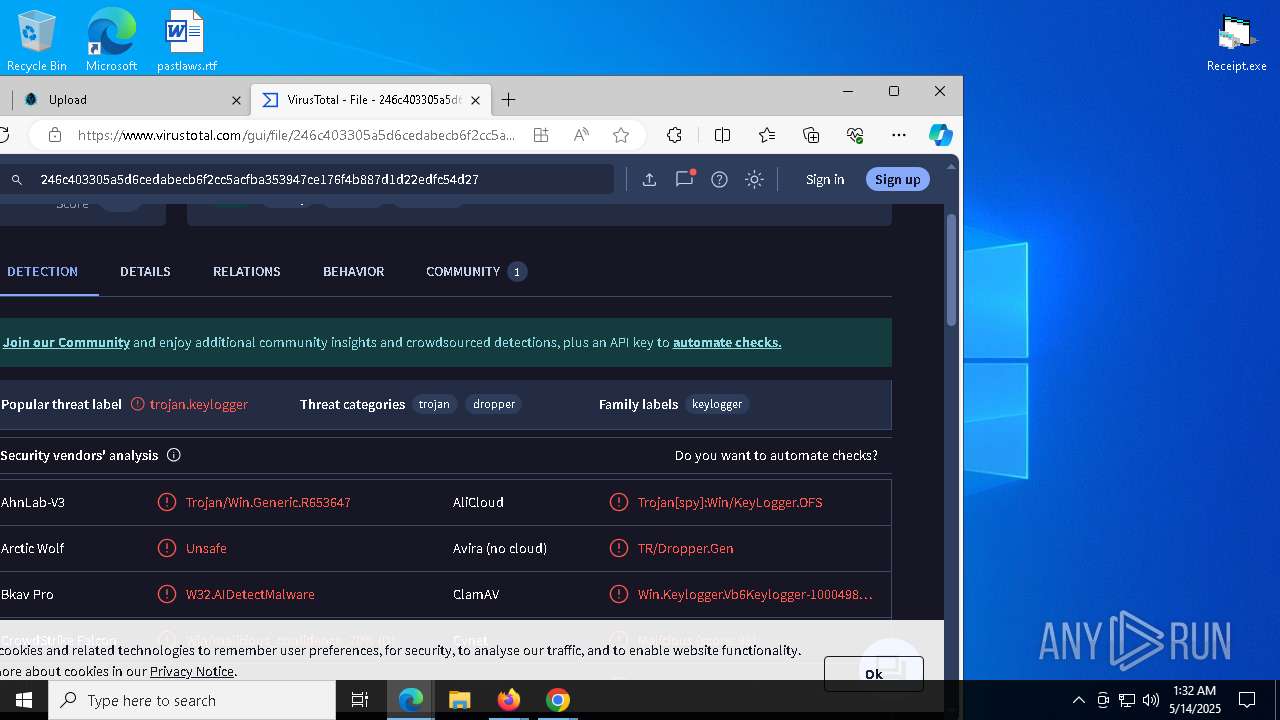Open the notification center icon
This screenshot has height=720, width=1280.
pos(1247,700)
